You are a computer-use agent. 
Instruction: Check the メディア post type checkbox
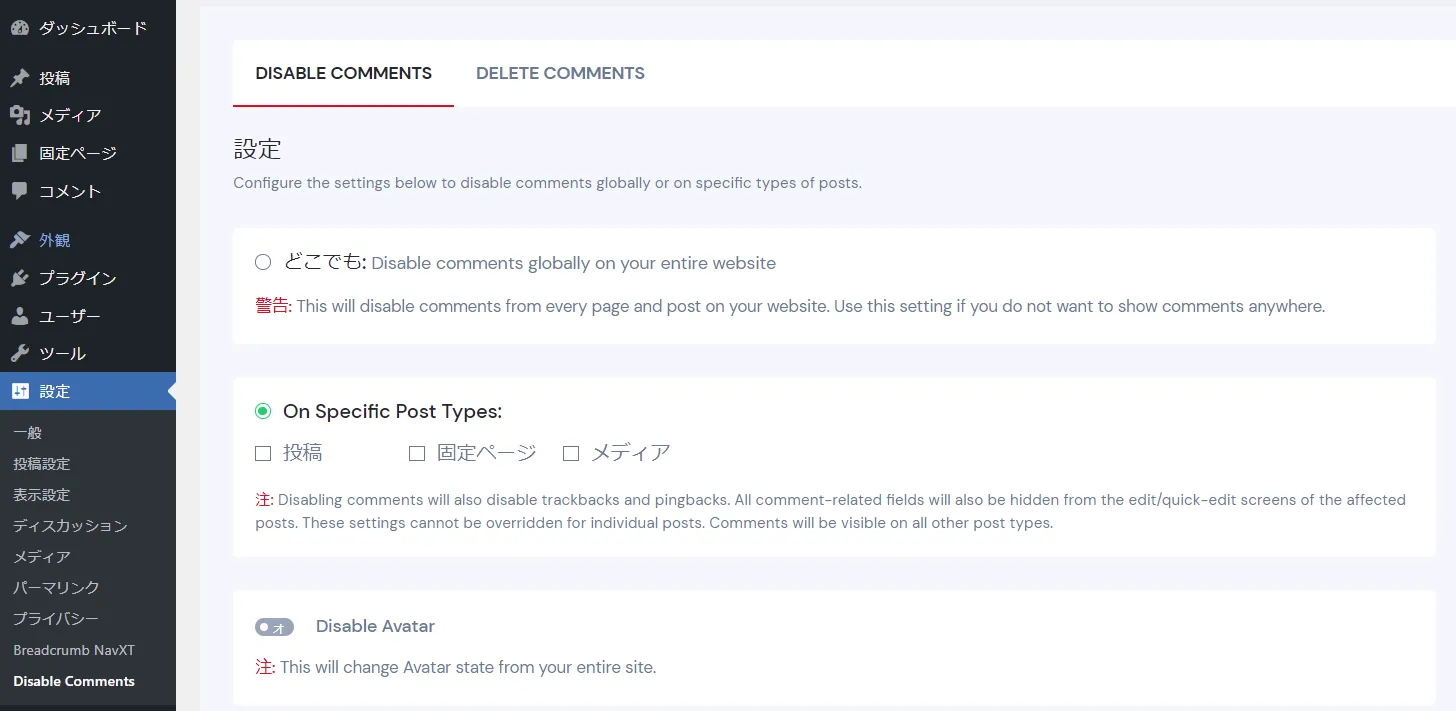(571, 453)
